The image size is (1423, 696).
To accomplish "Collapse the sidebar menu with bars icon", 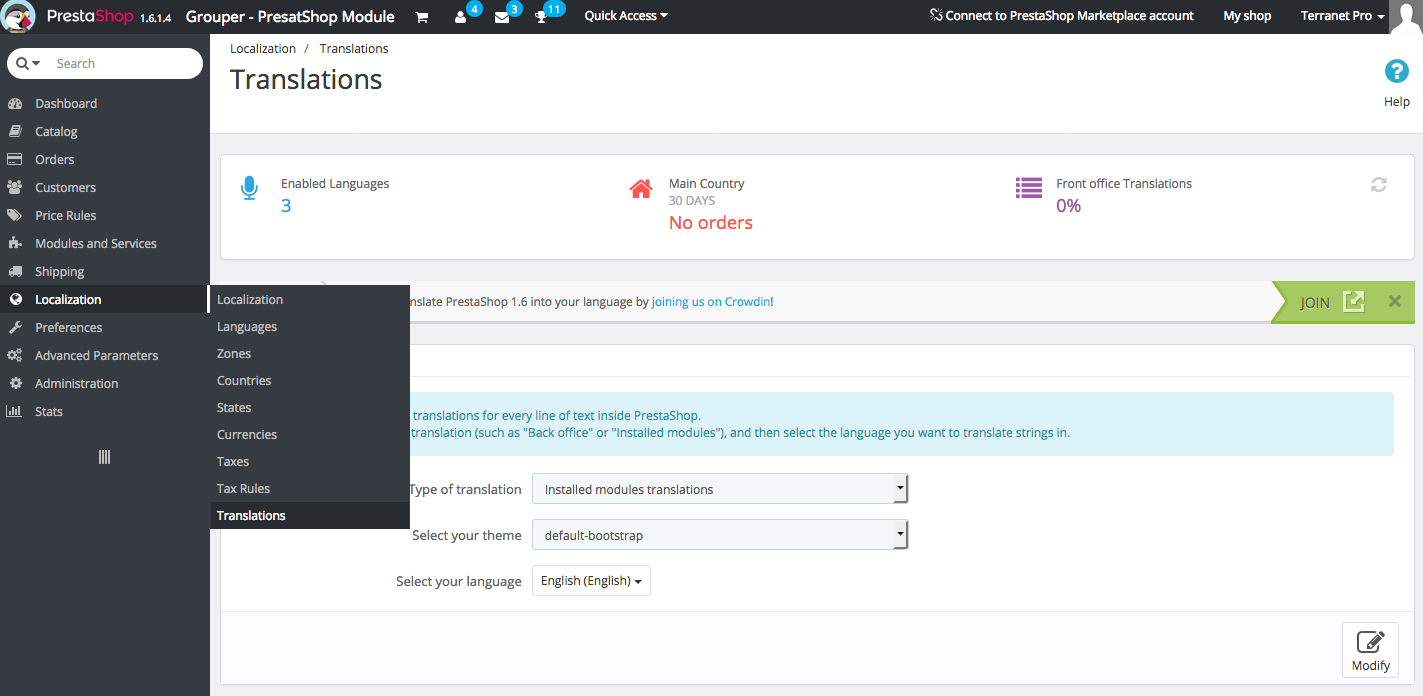I will point(104,457).
